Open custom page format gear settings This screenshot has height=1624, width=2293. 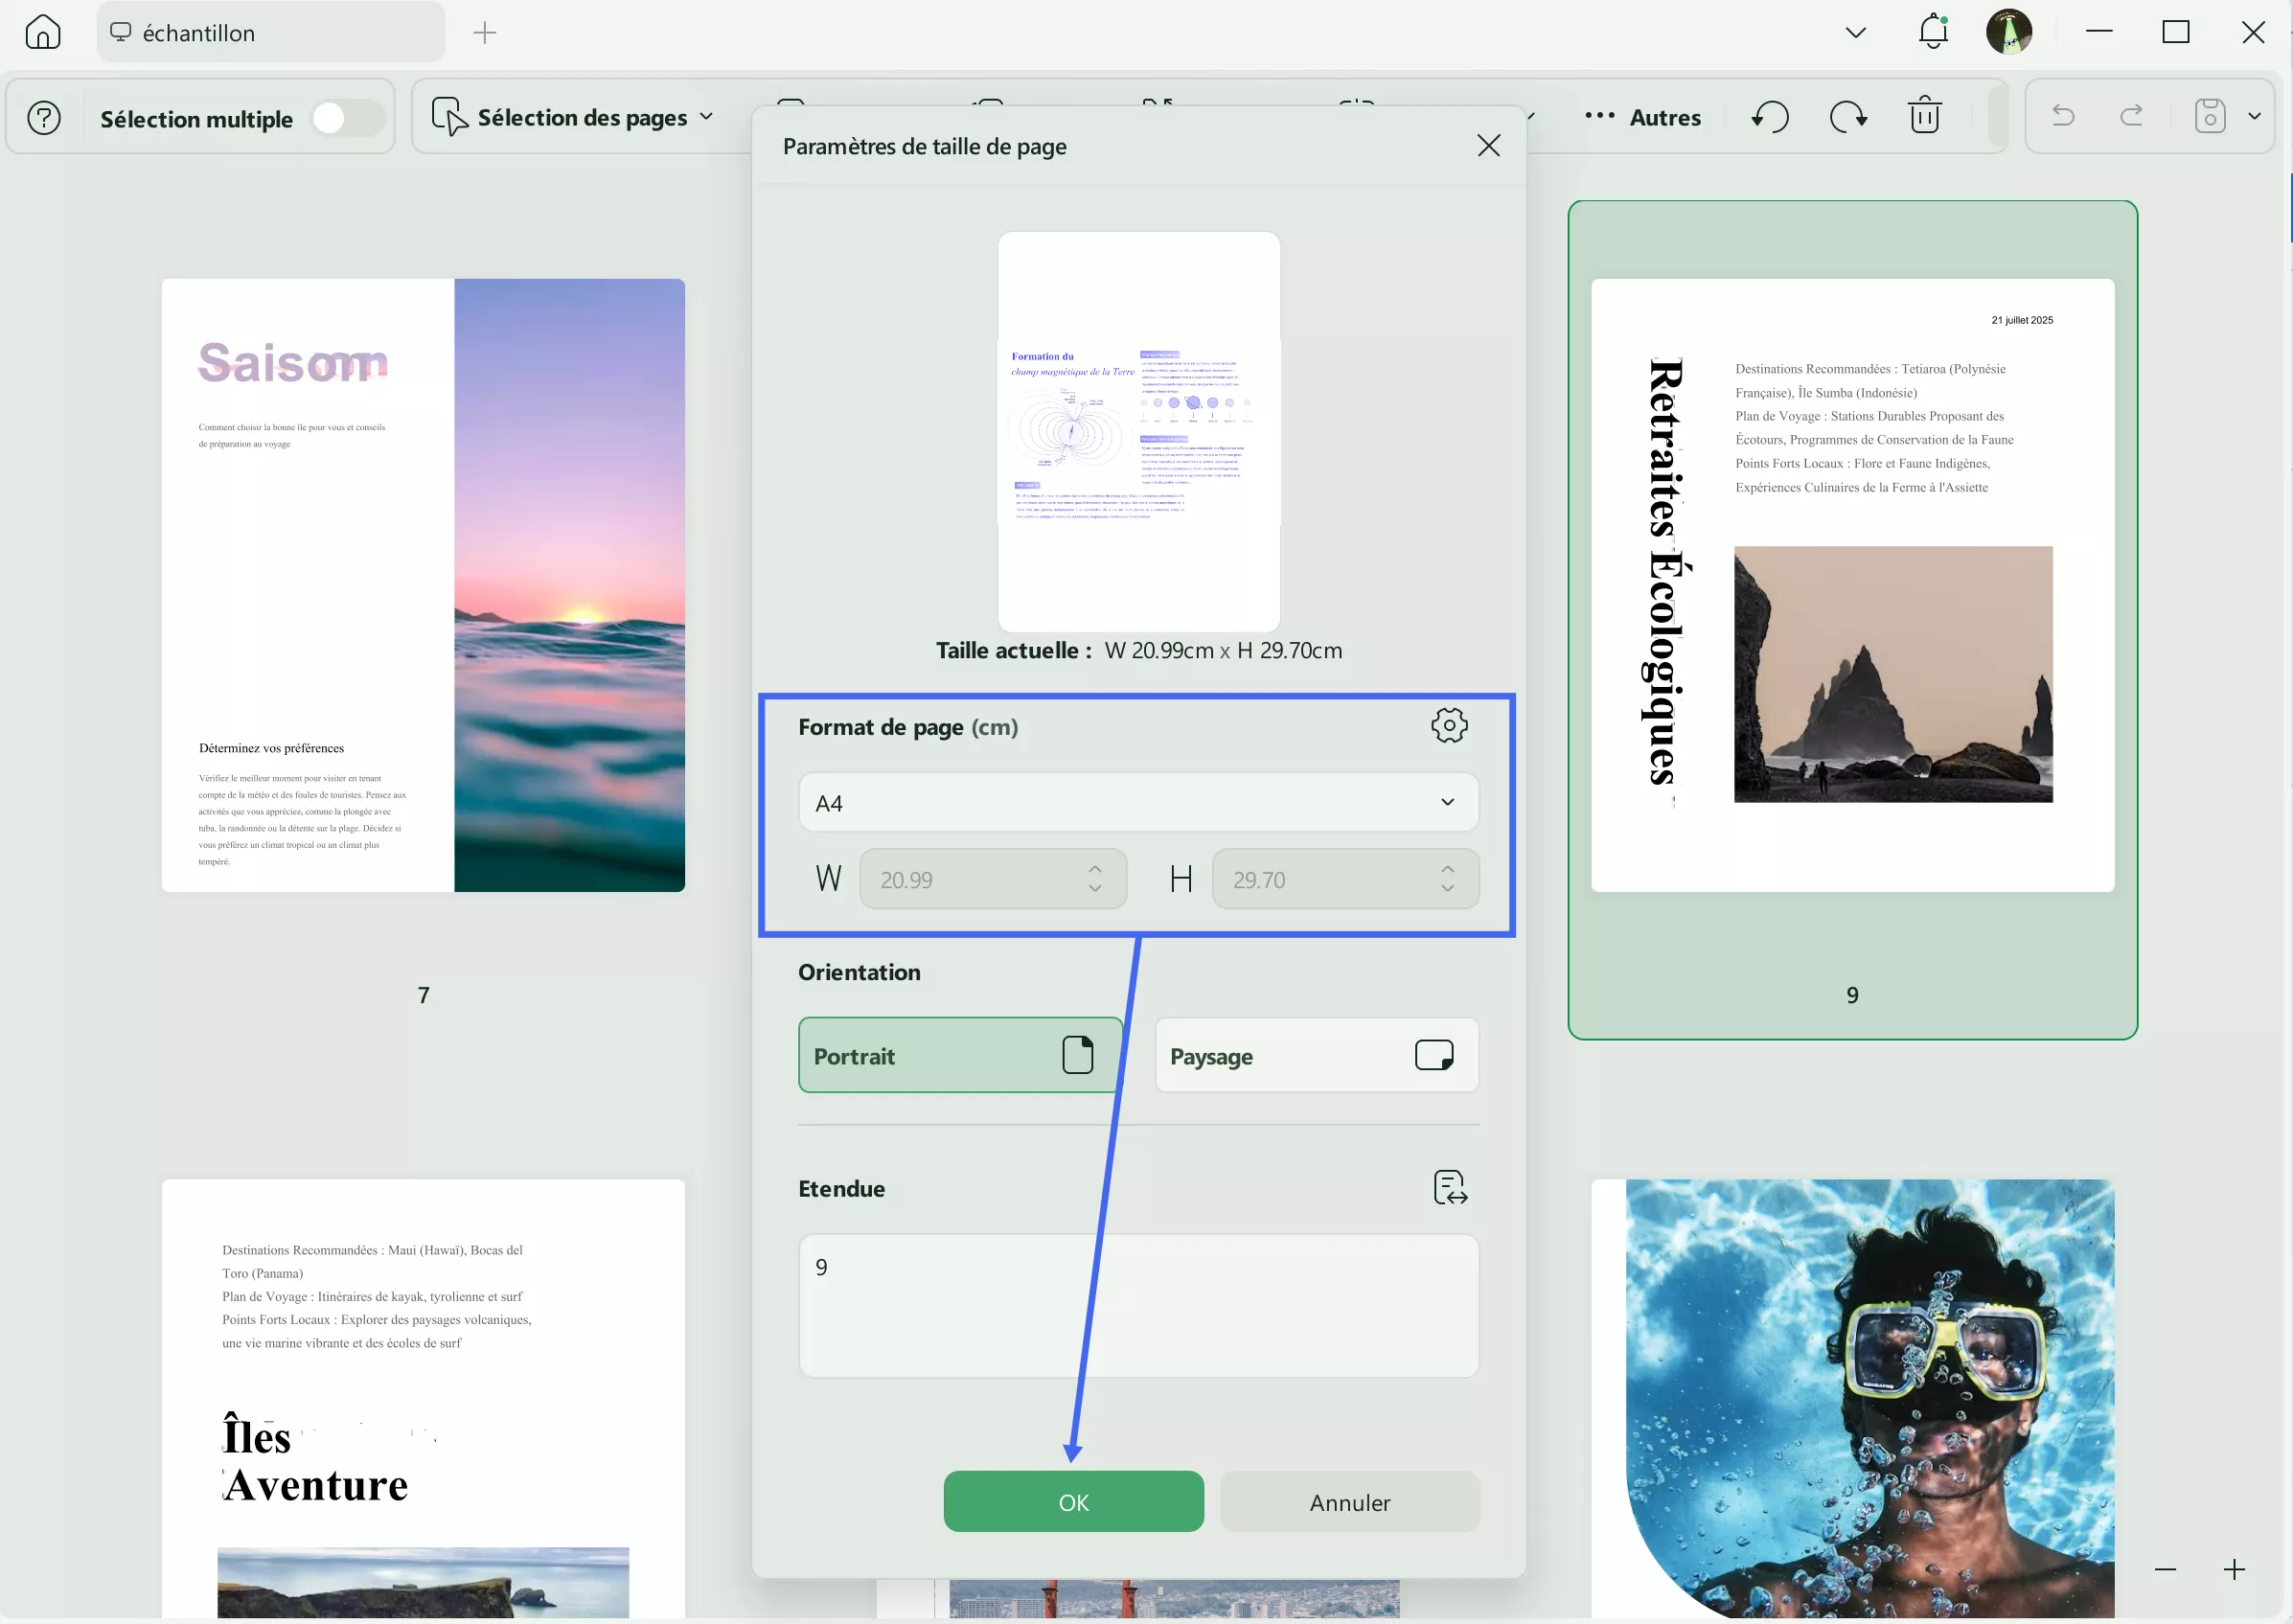[1448, 726]
